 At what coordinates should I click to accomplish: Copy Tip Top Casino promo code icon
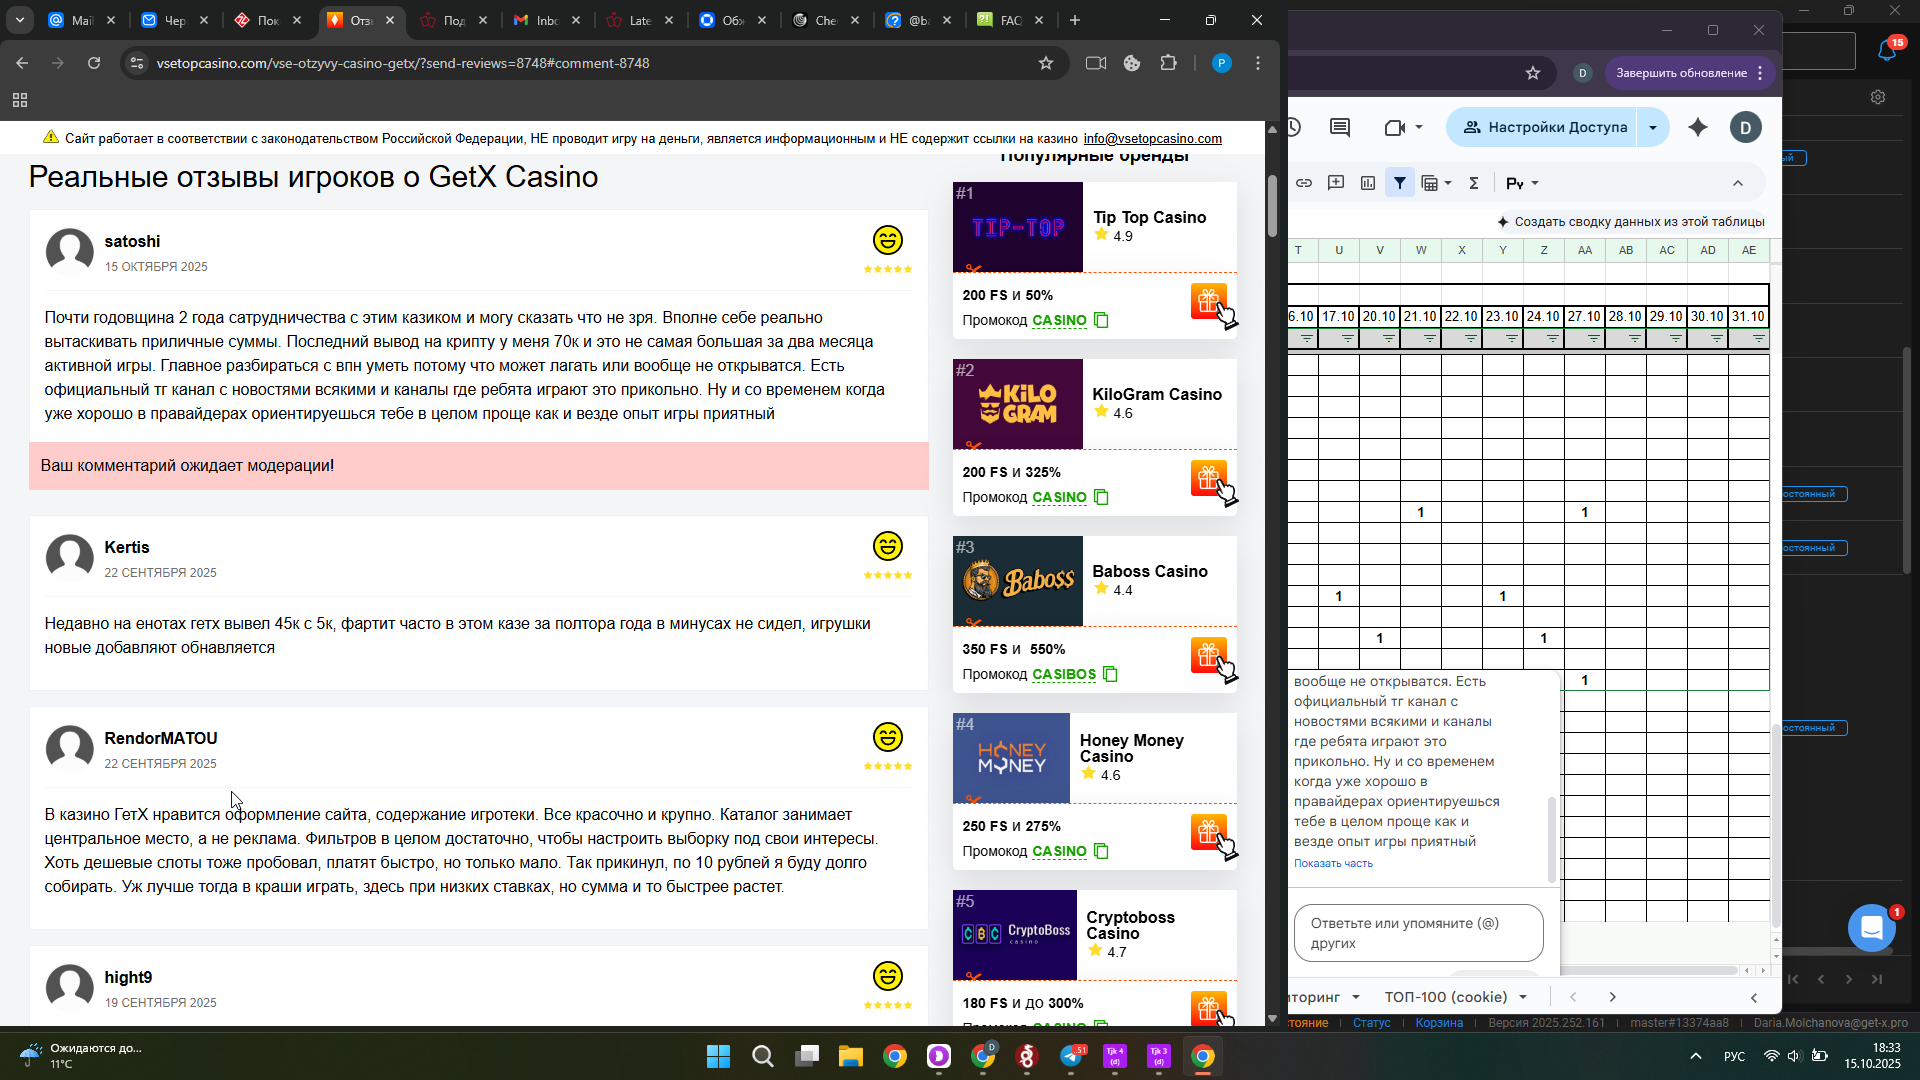(x=1101, y=320)
